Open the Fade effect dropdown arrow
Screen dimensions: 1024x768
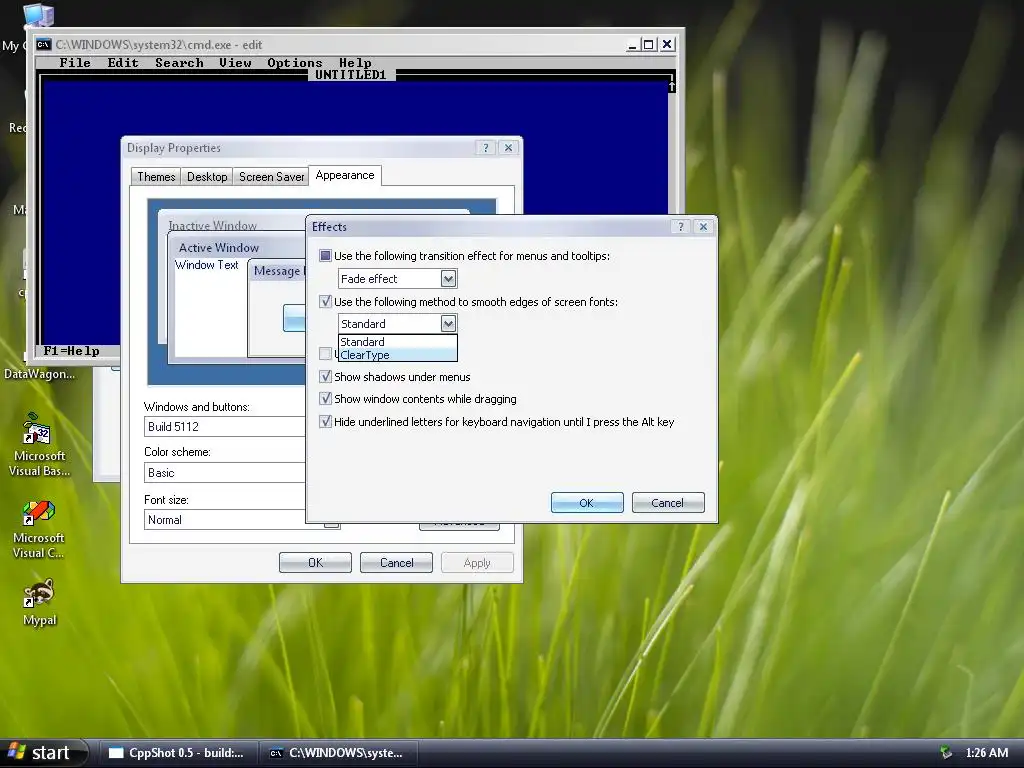448,279
